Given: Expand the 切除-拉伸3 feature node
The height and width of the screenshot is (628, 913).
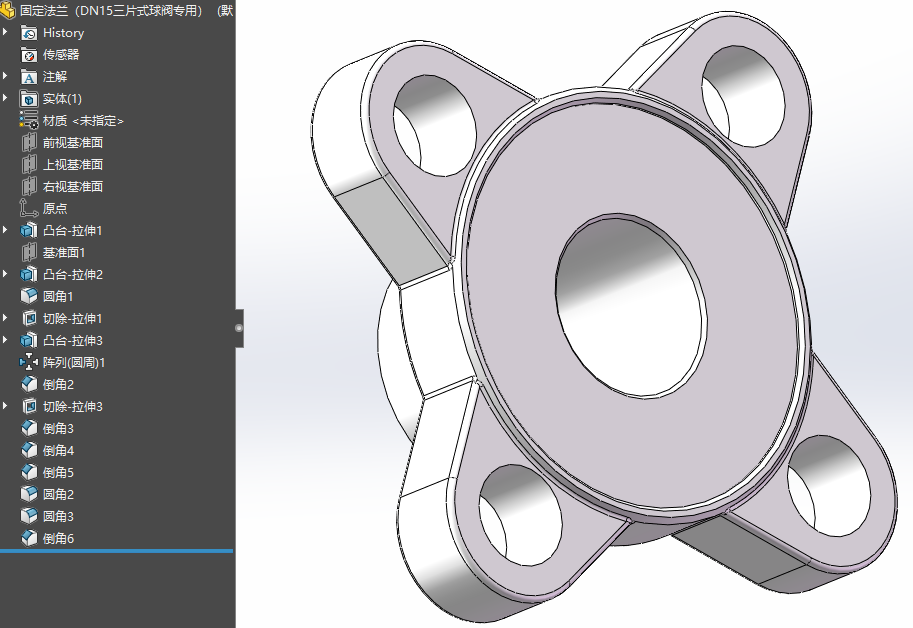Looking at the screenshot, I should 5,406.
